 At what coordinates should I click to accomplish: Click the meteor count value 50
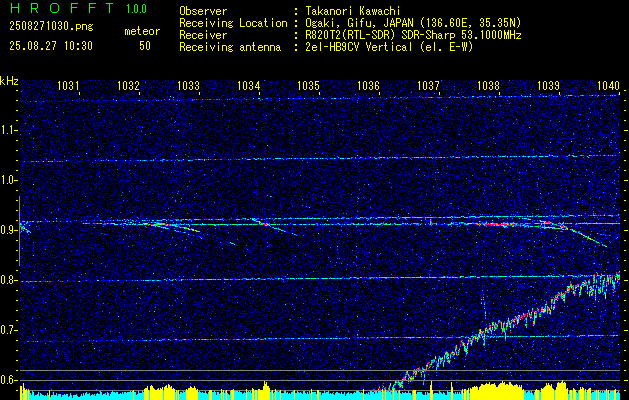click(145, 46)
